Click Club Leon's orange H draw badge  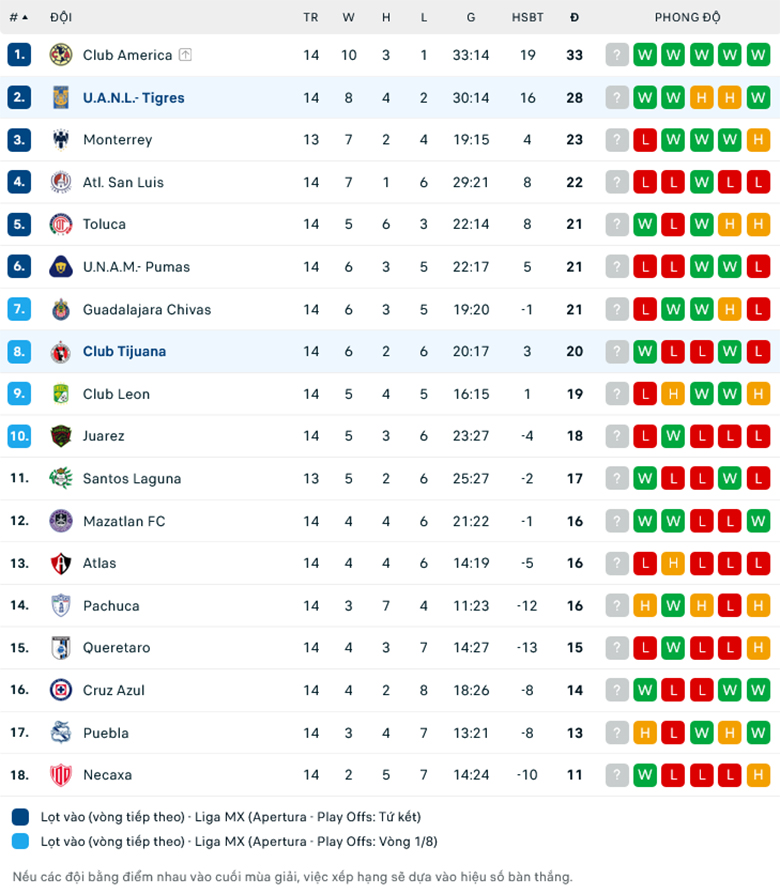pyautogui.click(x=673, y=394)
